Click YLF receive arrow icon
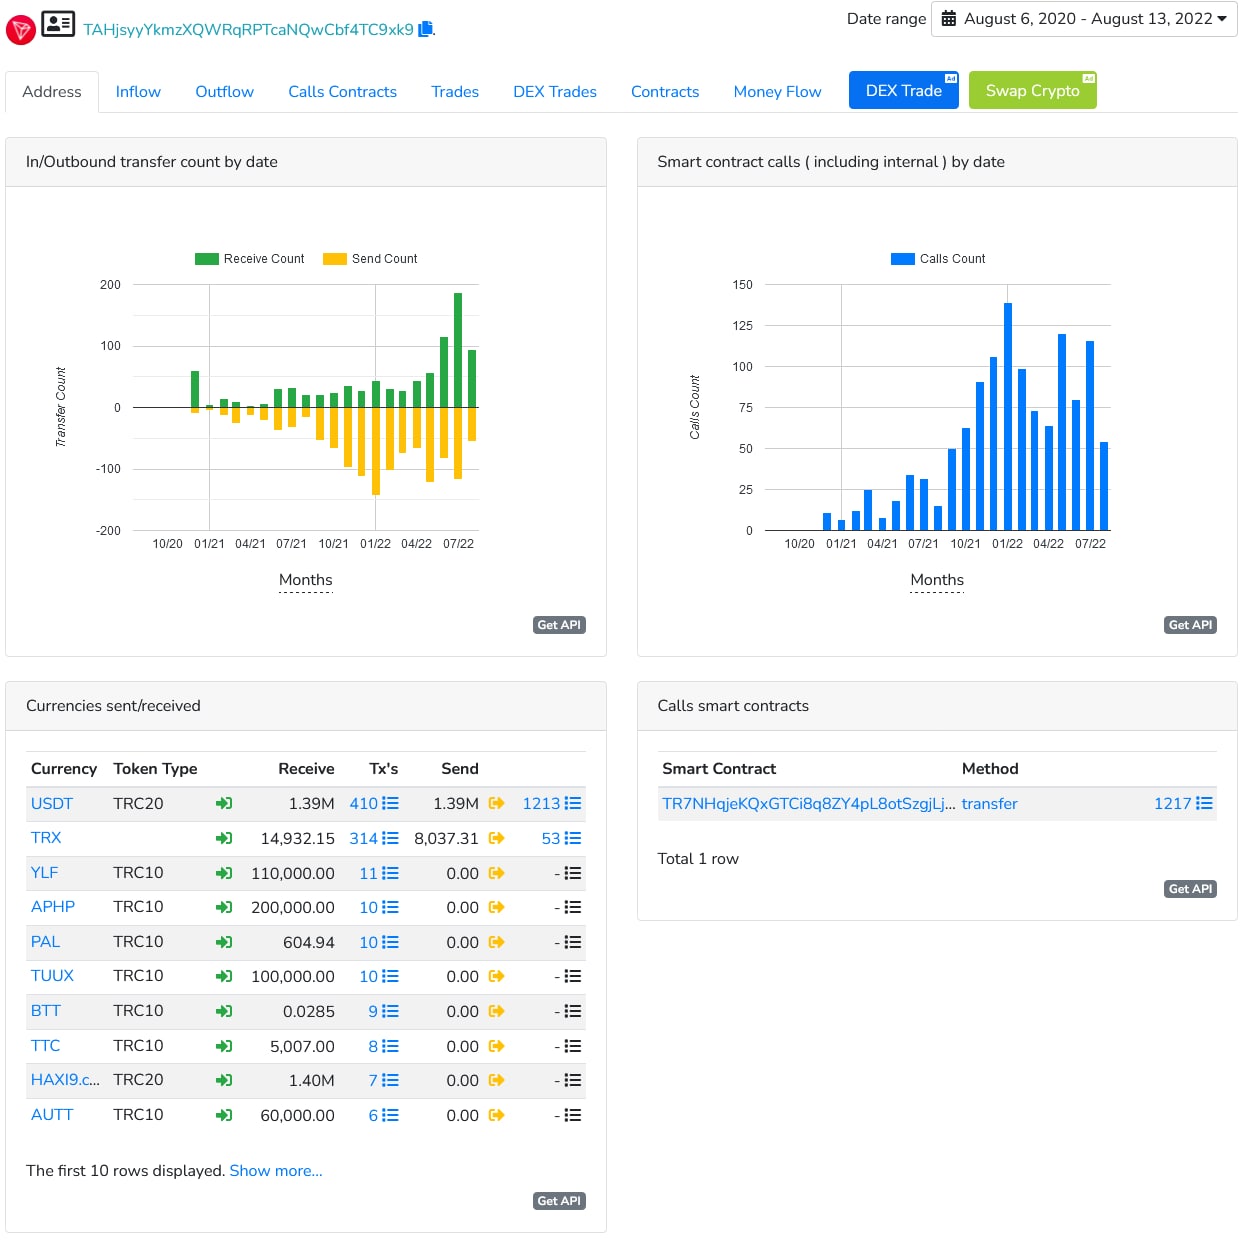1247x1245 pixels. [x=224, y=873]
